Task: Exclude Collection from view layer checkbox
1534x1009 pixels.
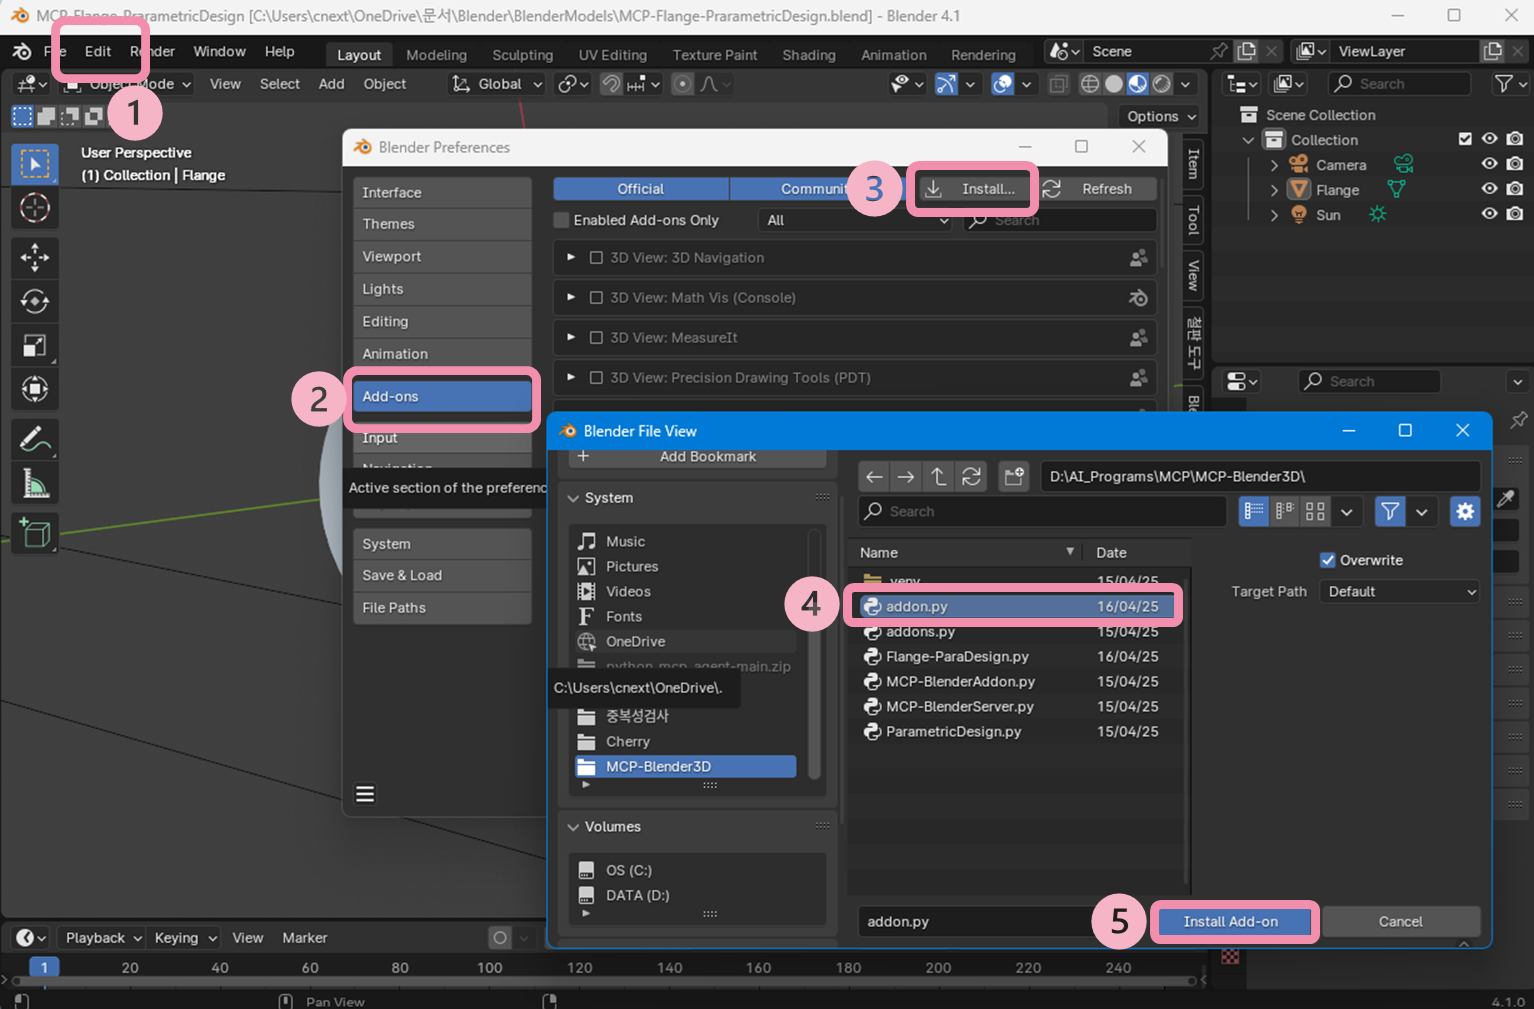Action: coord(1465,139)
